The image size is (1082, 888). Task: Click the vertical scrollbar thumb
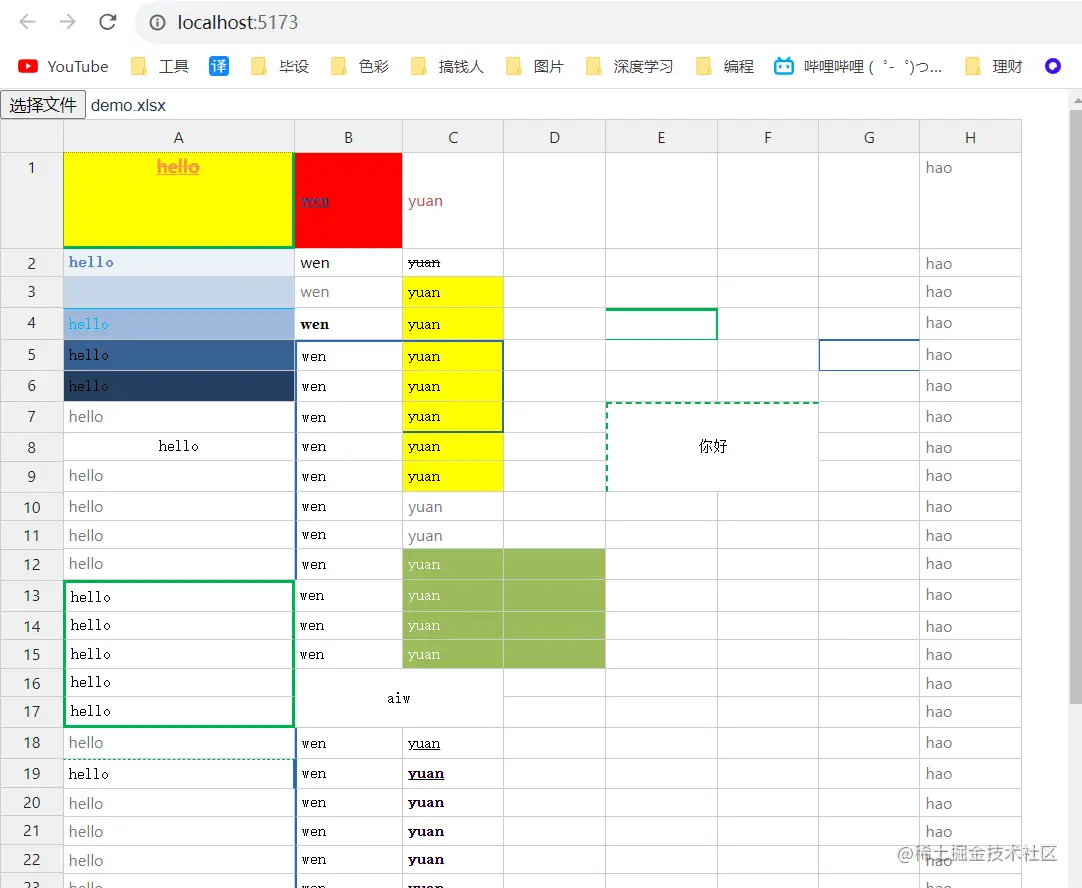1076,407
